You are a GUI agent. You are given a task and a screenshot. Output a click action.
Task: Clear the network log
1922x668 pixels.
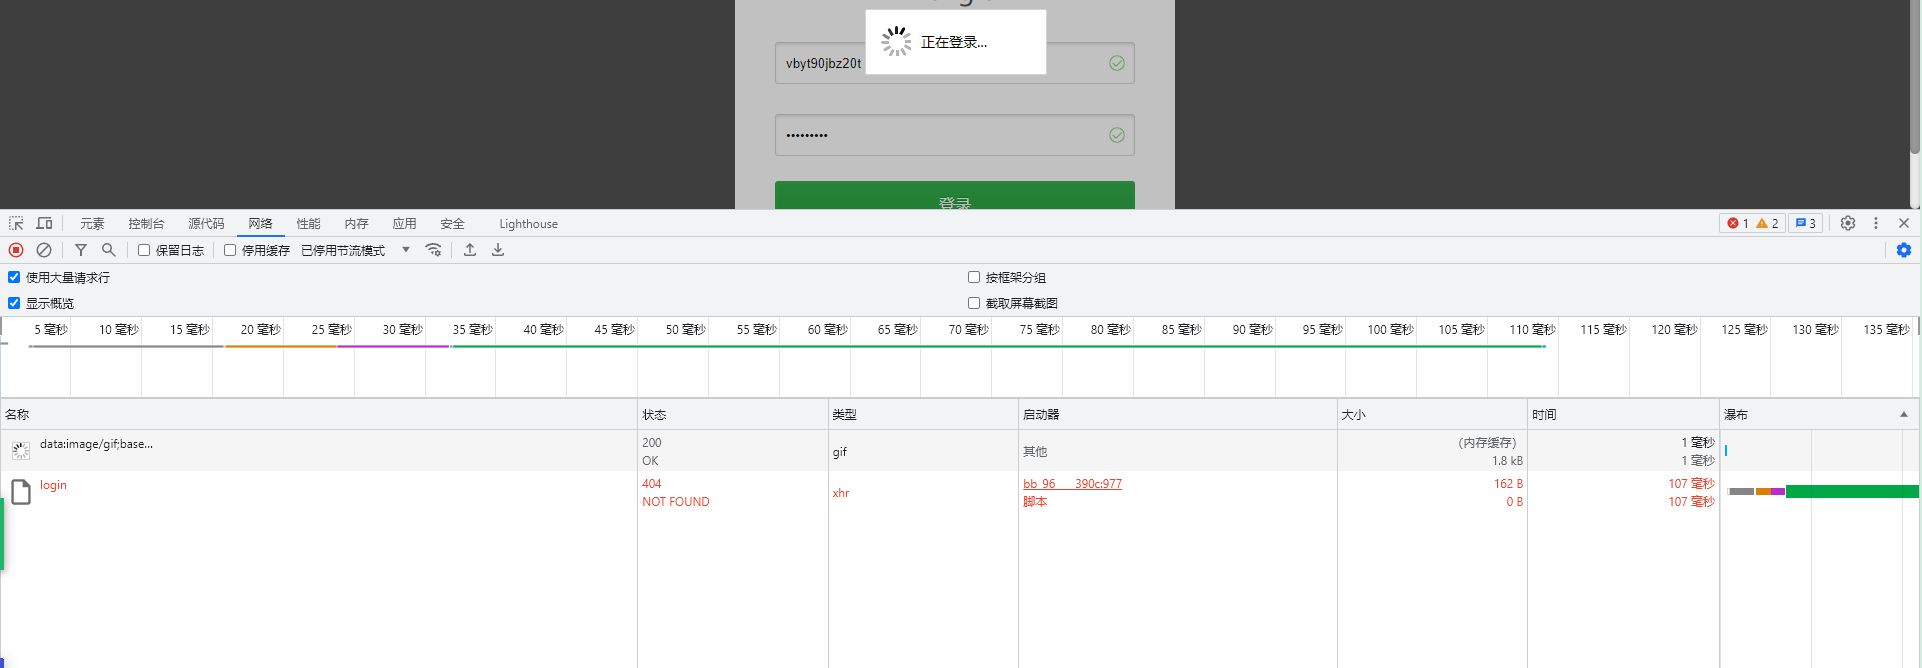click(44, 250)
